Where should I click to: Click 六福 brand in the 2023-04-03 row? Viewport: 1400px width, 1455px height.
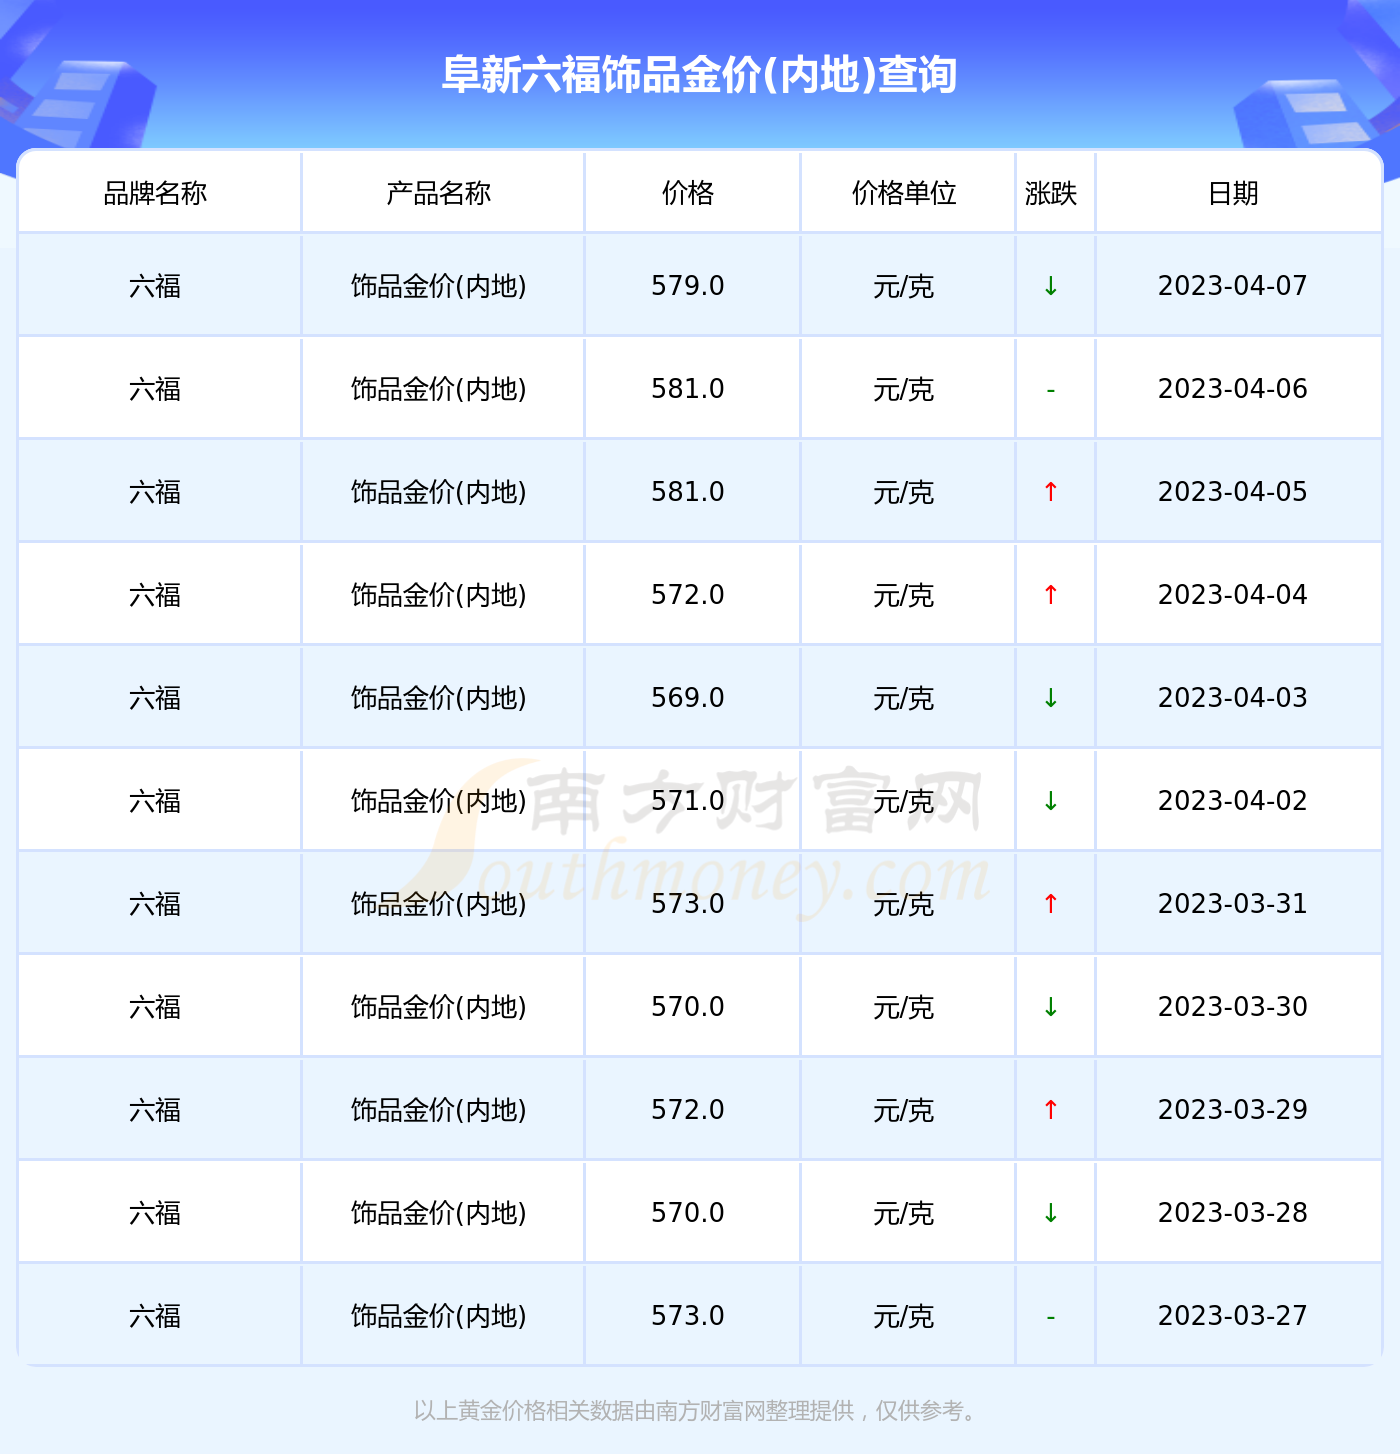[155, 698]
